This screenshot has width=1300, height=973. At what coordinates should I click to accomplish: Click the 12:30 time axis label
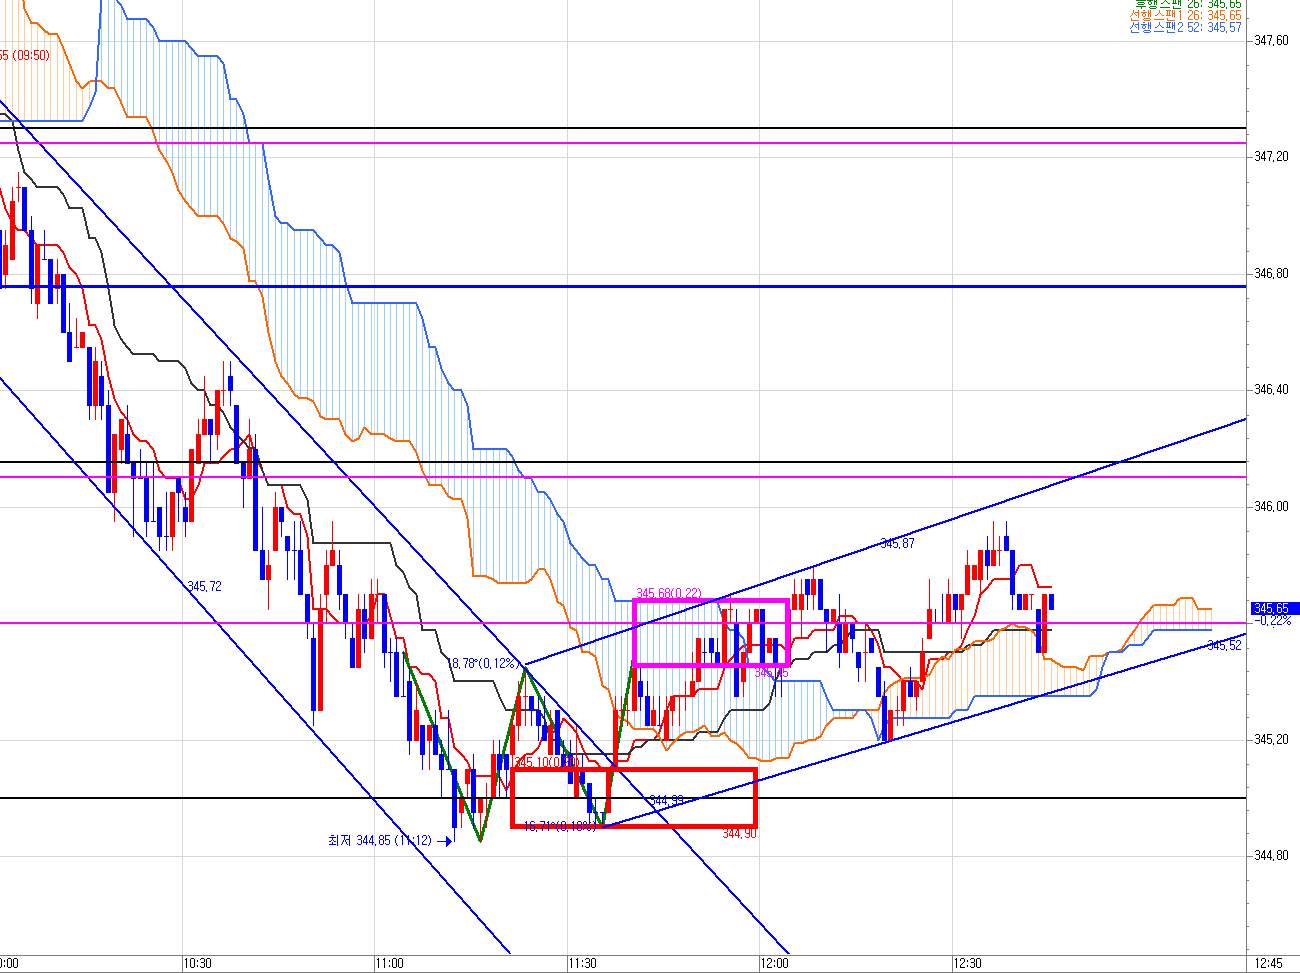click(x=967, y=963)
